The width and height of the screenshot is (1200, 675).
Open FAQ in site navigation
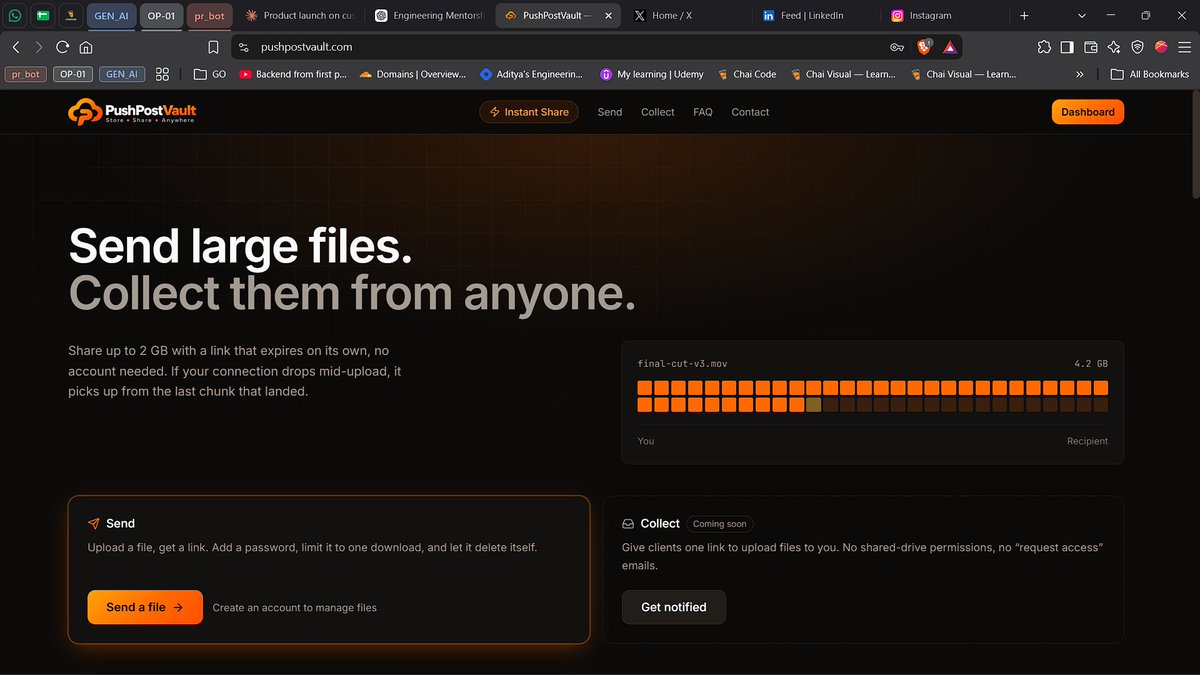(x=703, y=112)
